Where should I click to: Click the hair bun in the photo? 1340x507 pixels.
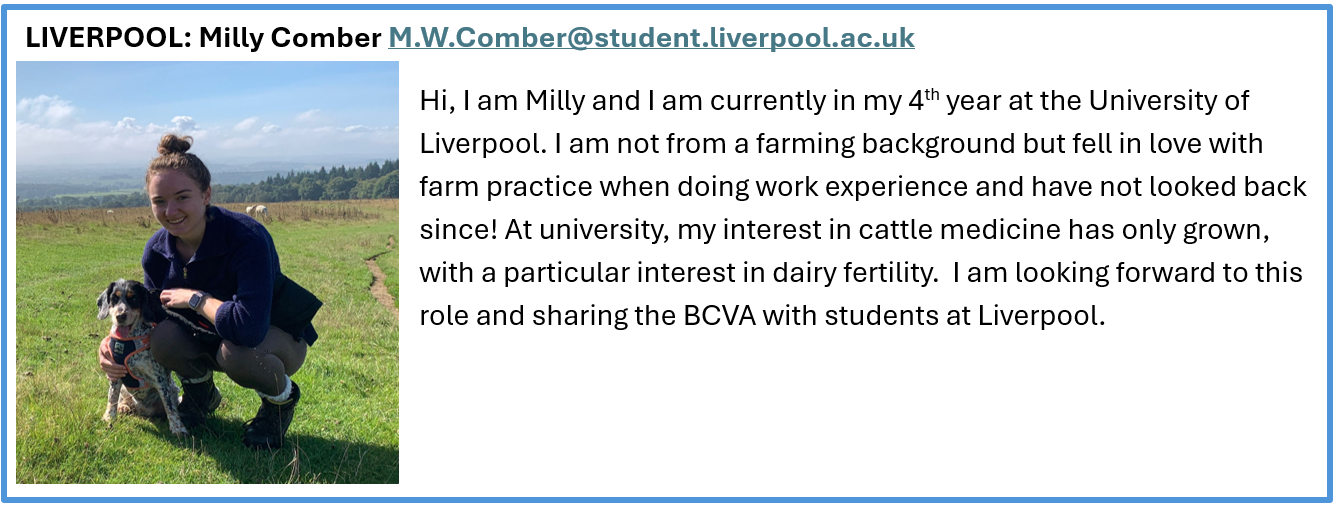(x=174, y=143)
